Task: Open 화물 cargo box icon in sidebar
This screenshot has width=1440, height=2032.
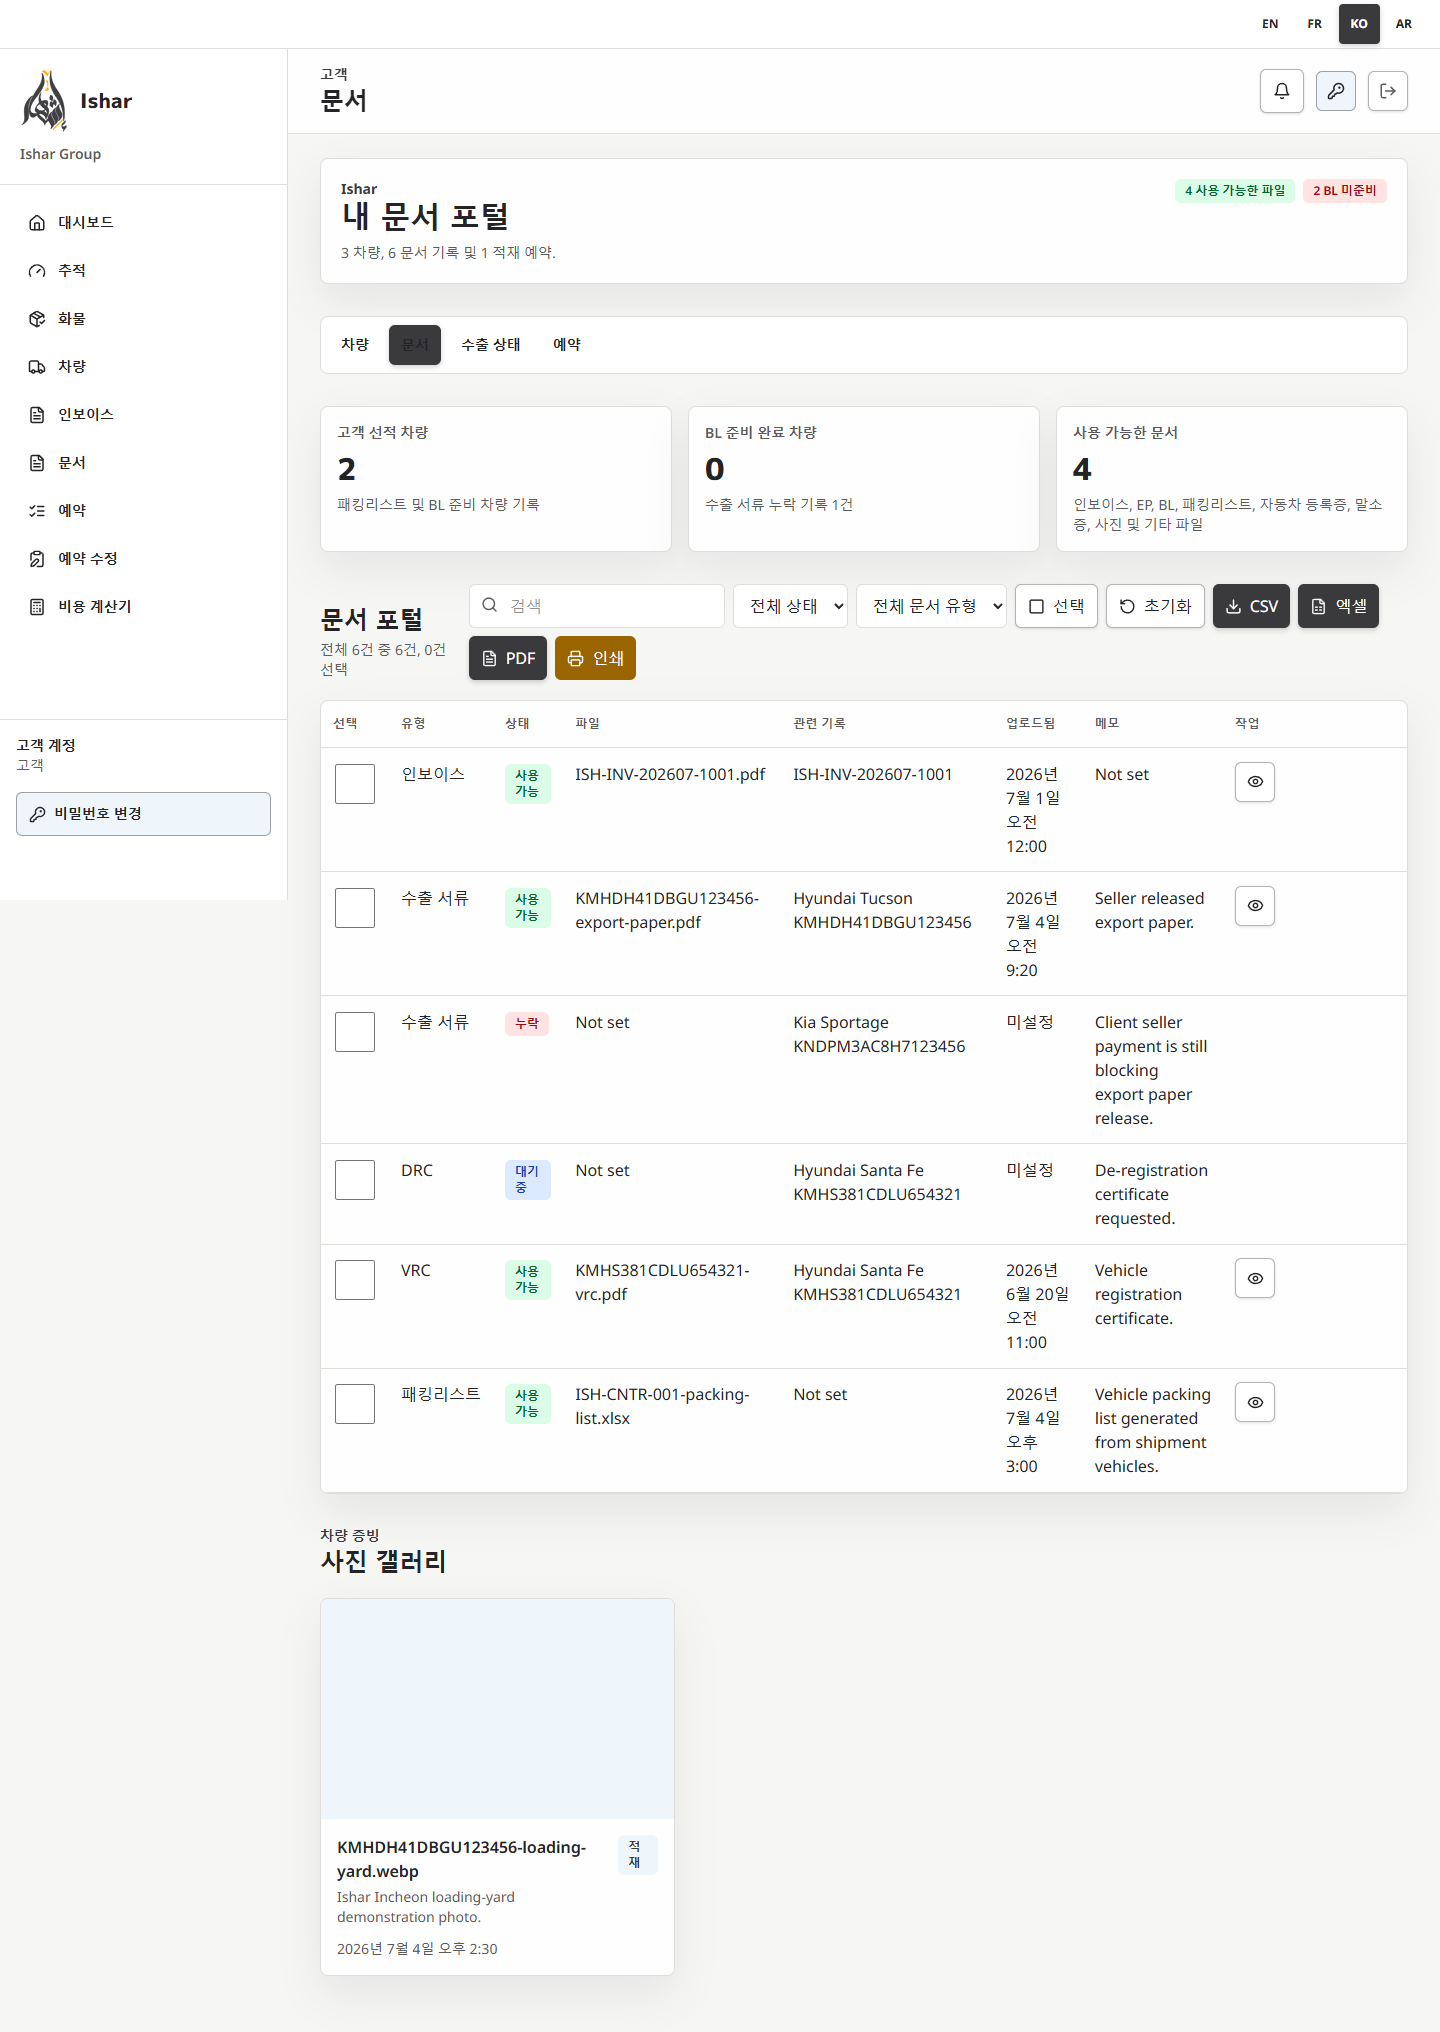Action: coord(37,318)
